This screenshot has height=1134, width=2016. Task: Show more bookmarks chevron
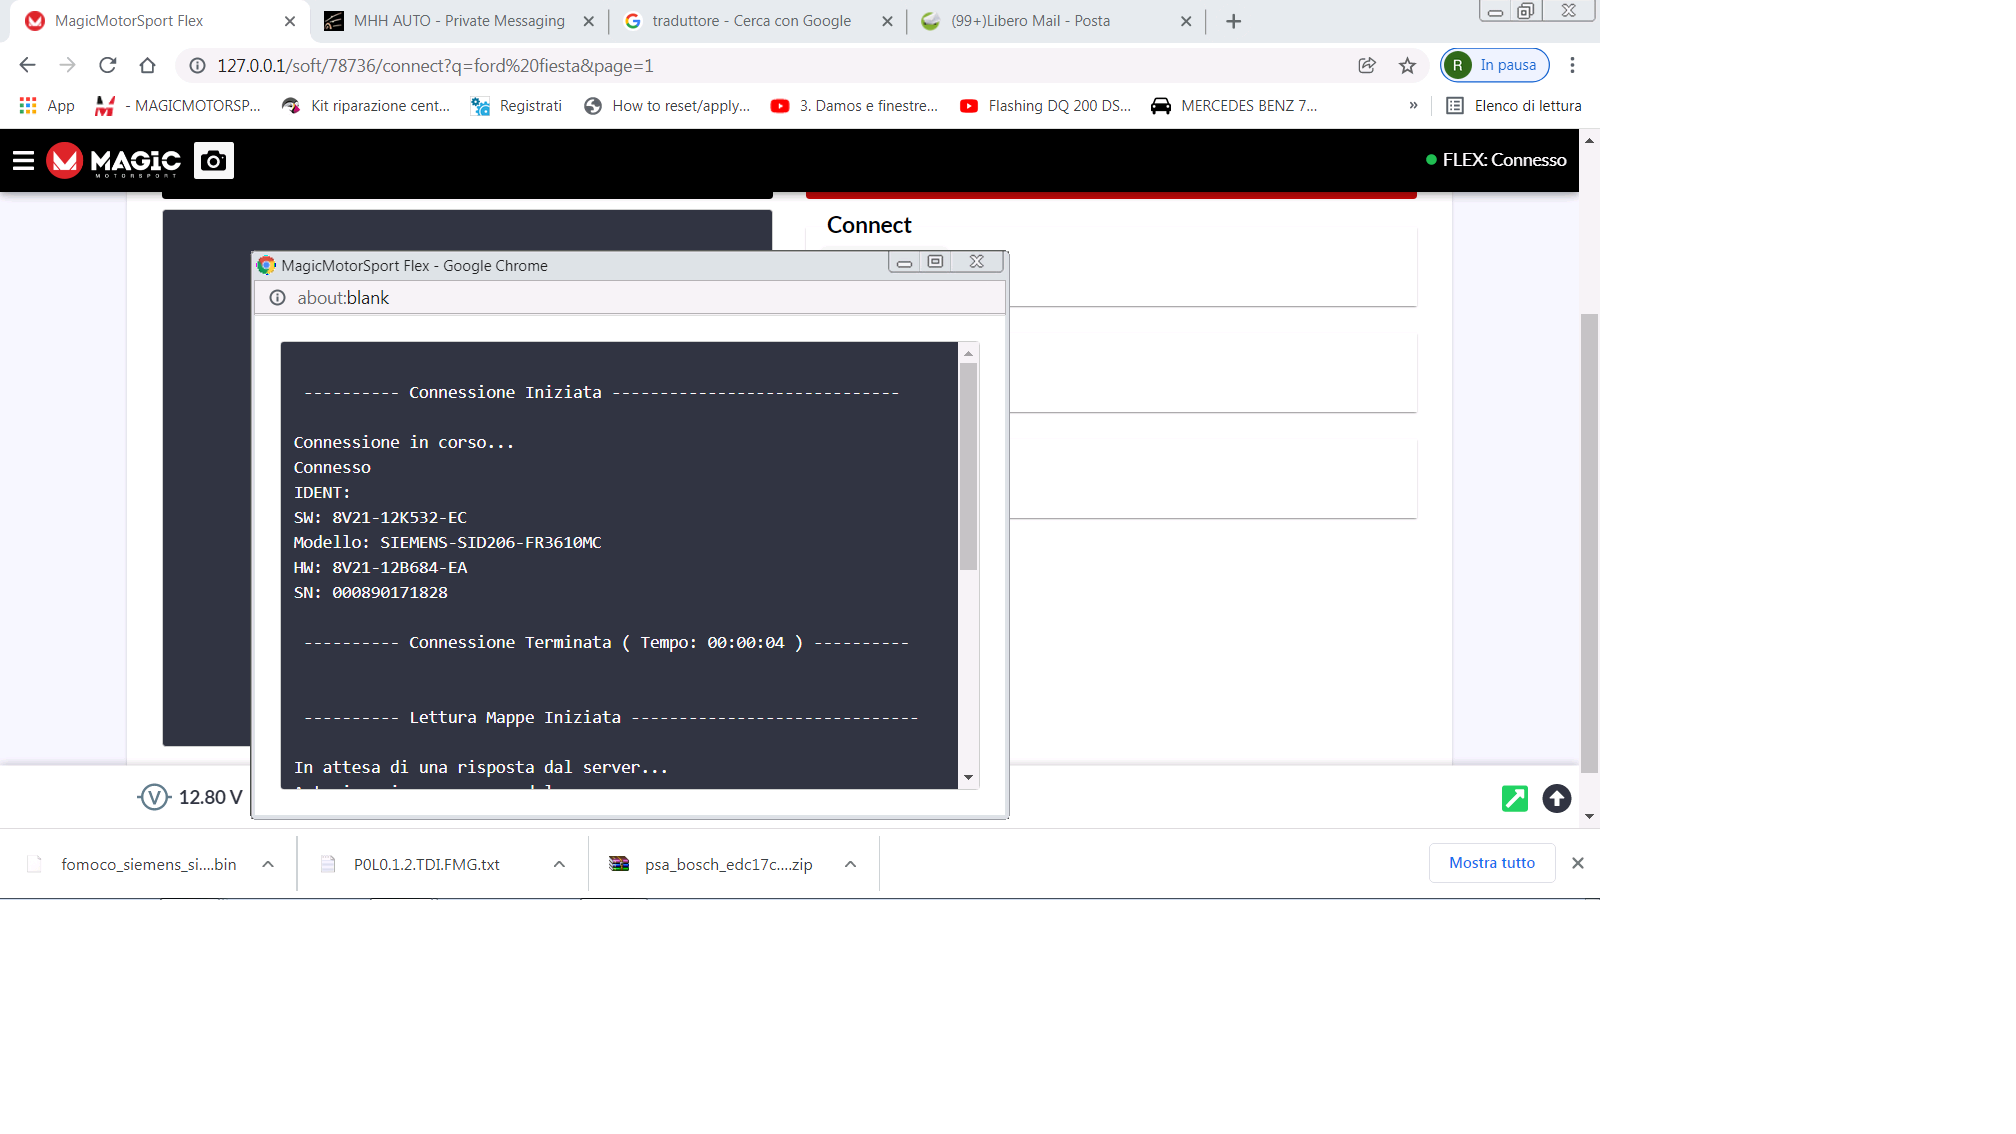(1413, 106)
